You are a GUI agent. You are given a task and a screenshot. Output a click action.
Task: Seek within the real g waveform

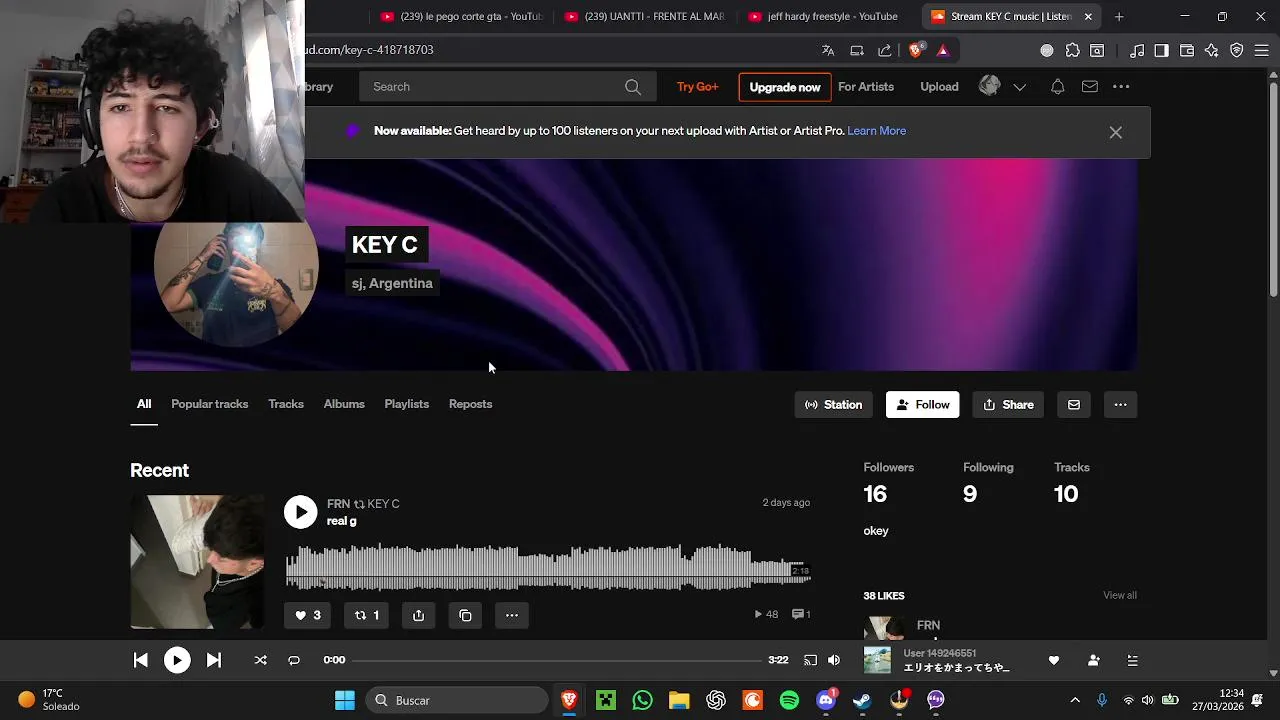[x=548, y=567]
